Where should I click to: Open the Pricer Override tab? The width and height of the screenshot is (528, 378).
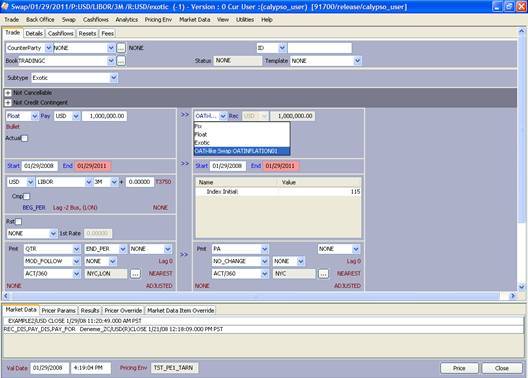pos(123,310)
